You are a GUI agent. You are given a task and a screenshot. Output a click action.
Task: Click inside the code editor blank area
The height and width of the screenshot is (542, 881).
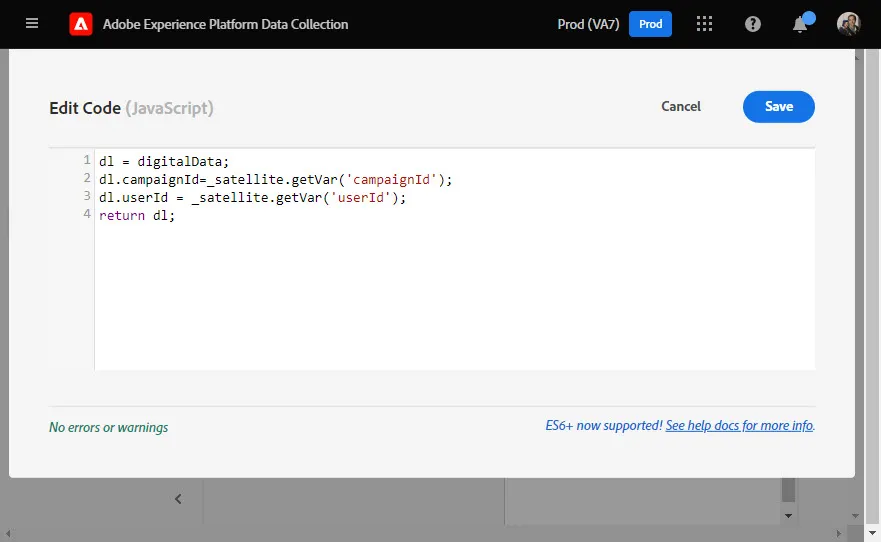pos(454,298)
